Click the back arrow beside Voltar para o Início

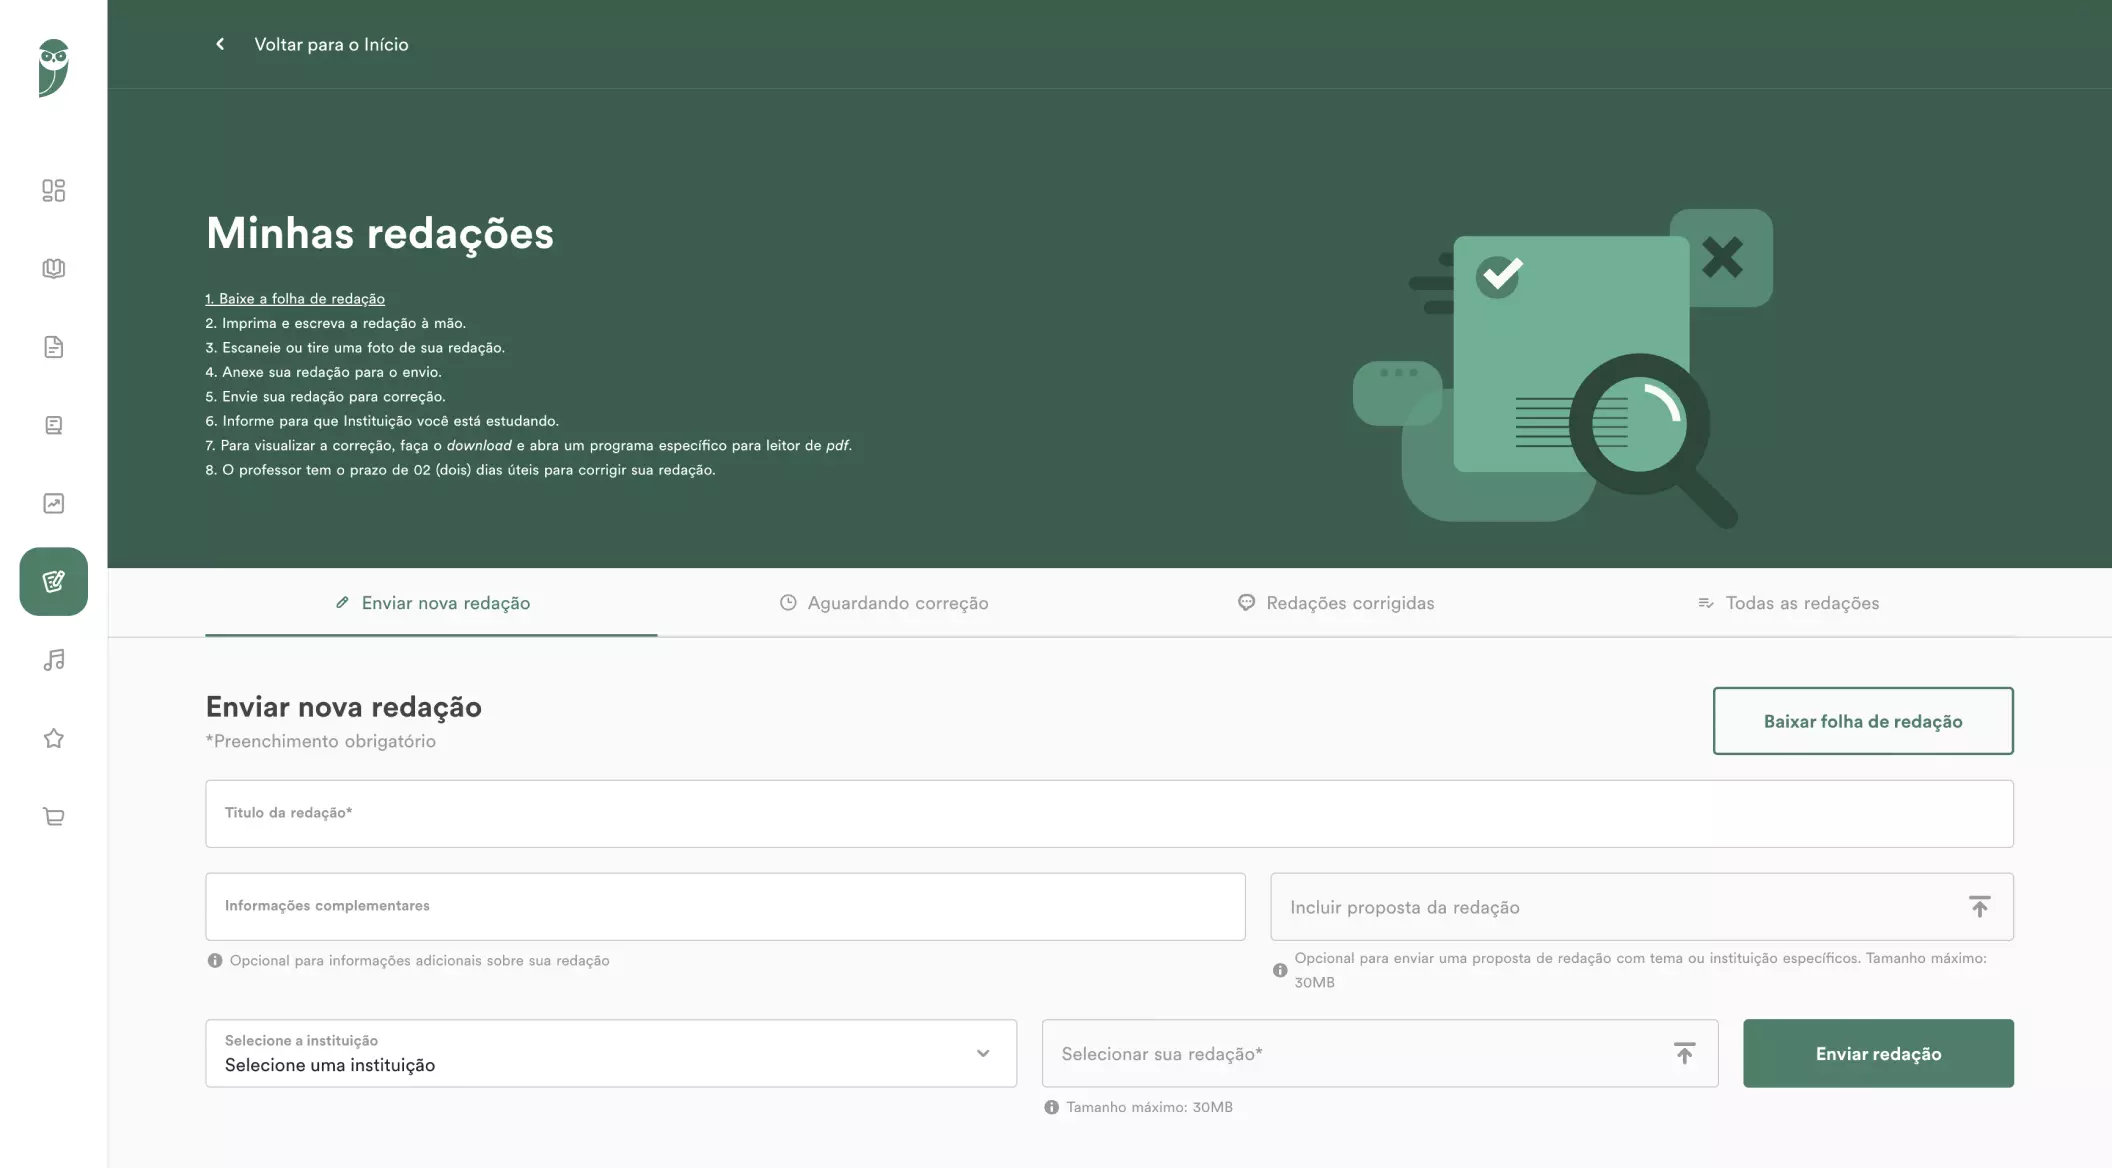[220, 44]
